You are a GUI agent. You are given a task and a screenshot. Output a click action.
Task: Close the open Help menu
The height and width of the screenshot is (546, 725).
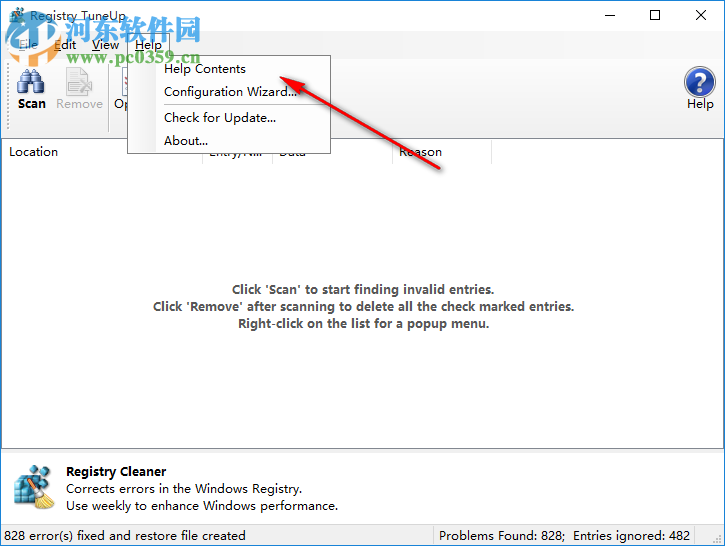coord(148,45)
